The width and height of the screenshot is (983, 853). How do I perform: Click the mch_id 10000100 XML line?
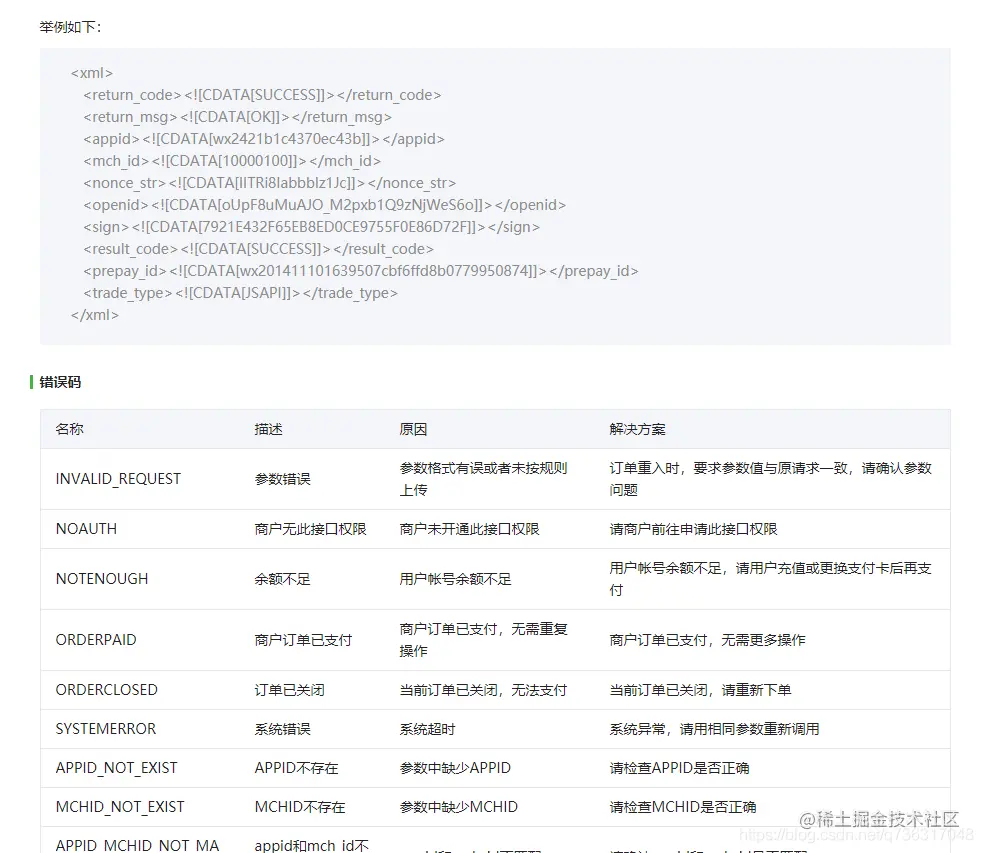pos(232,160)
